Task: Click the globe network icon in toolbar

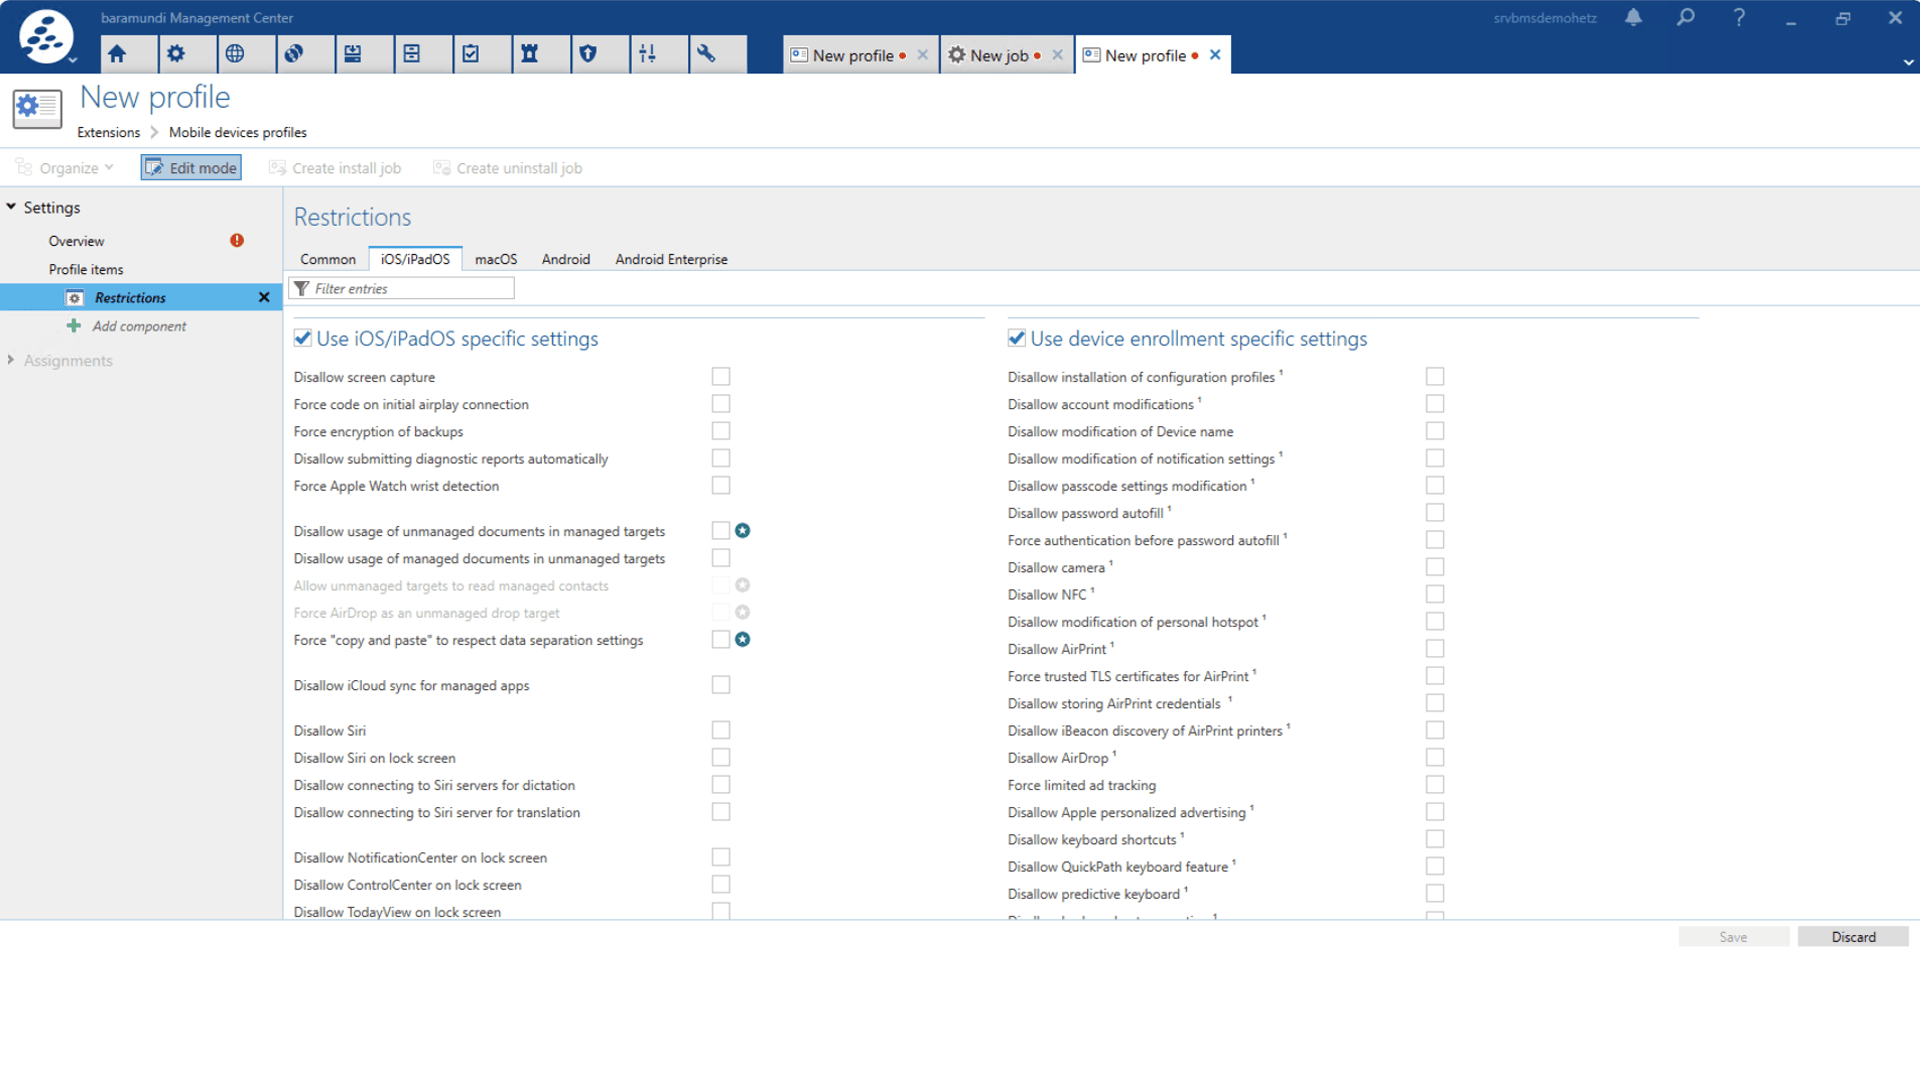Action: click(235, 54)
